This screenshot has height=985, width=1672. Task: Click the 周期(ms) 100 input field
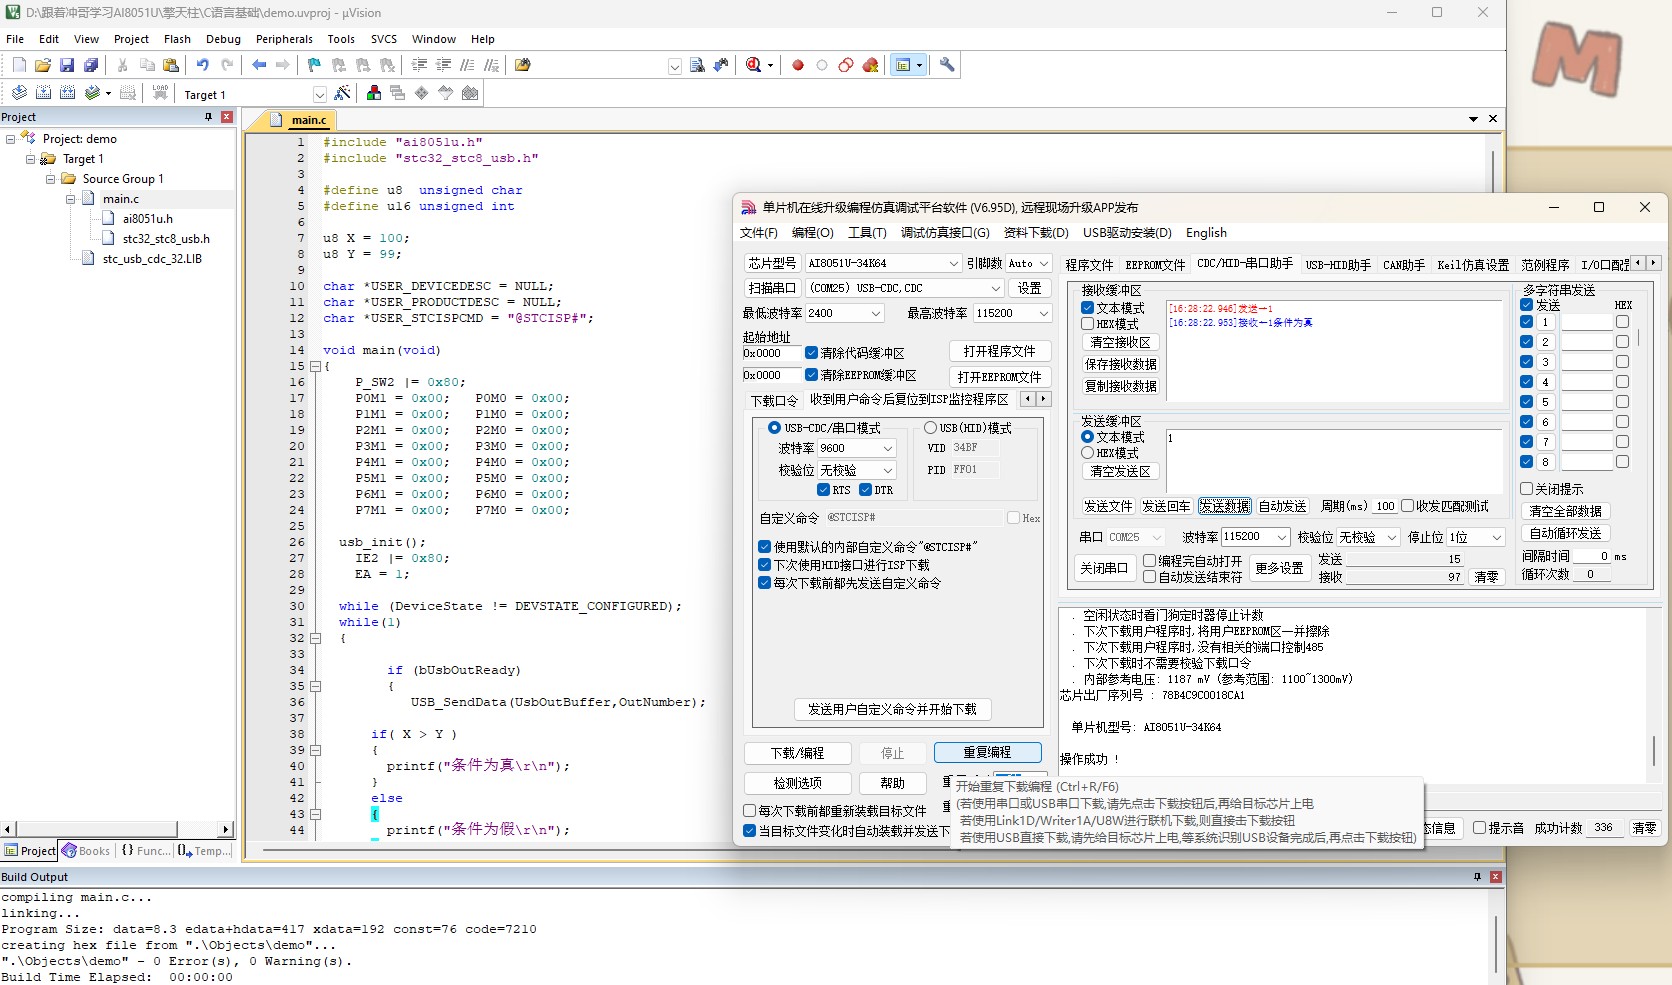[x=1385, y=506]
